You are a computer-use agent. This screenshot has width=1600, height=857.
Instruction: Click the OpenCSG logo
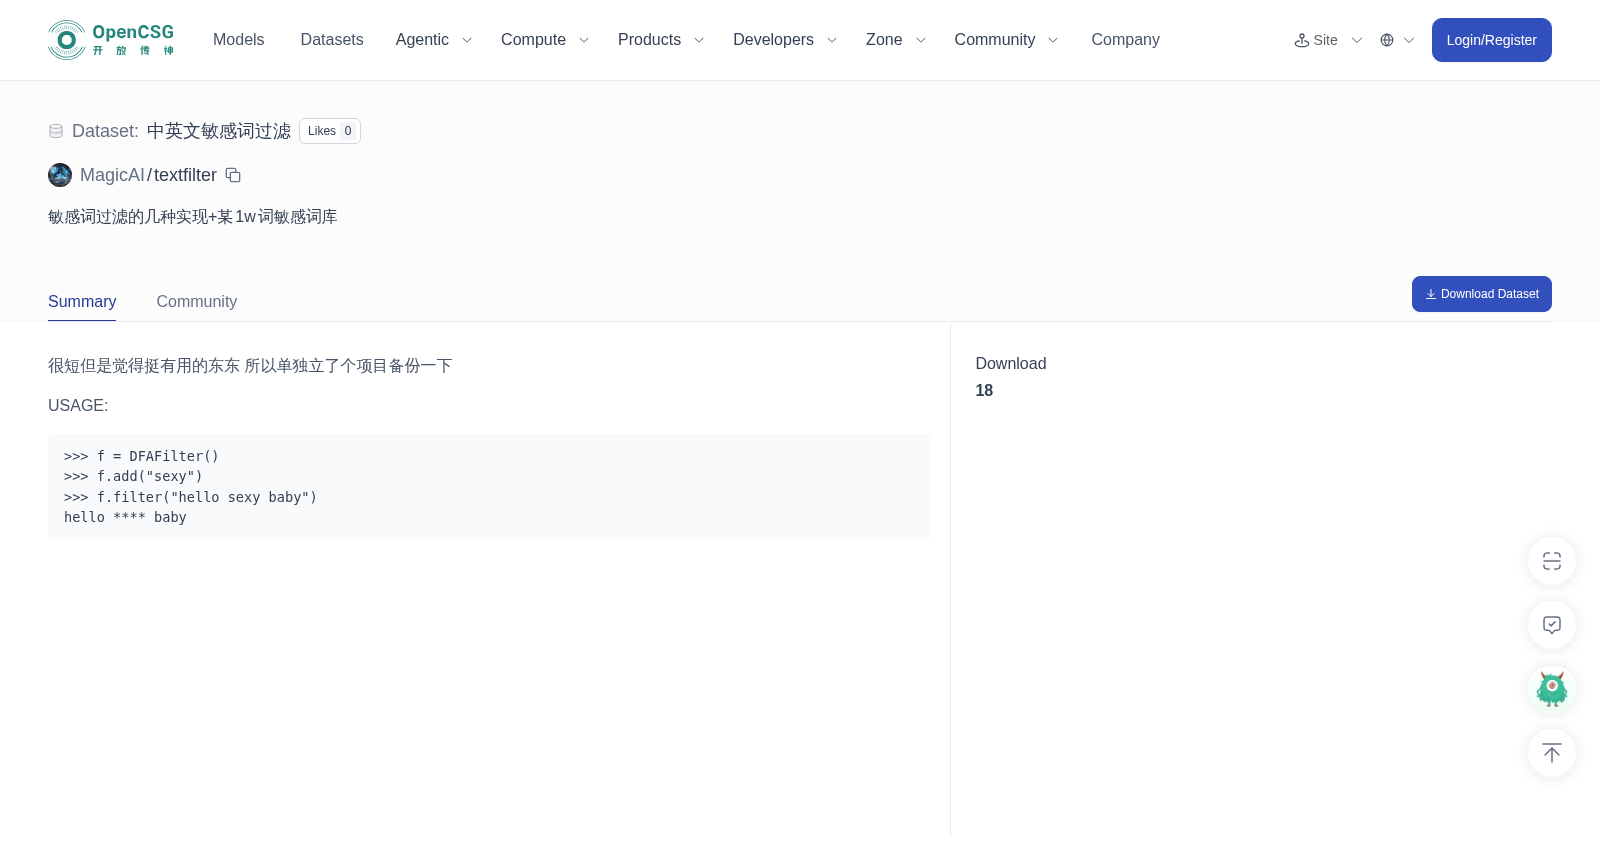111,40
